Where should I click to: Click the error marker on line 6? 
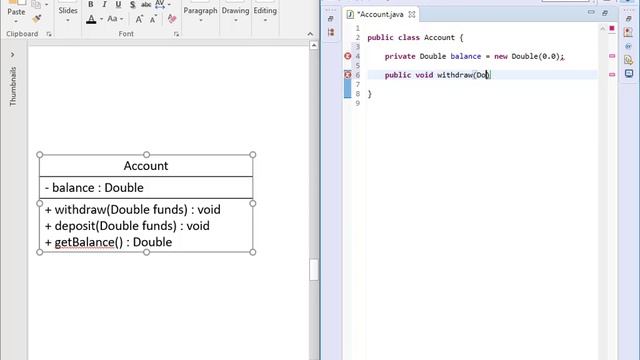tap(348, 75)
